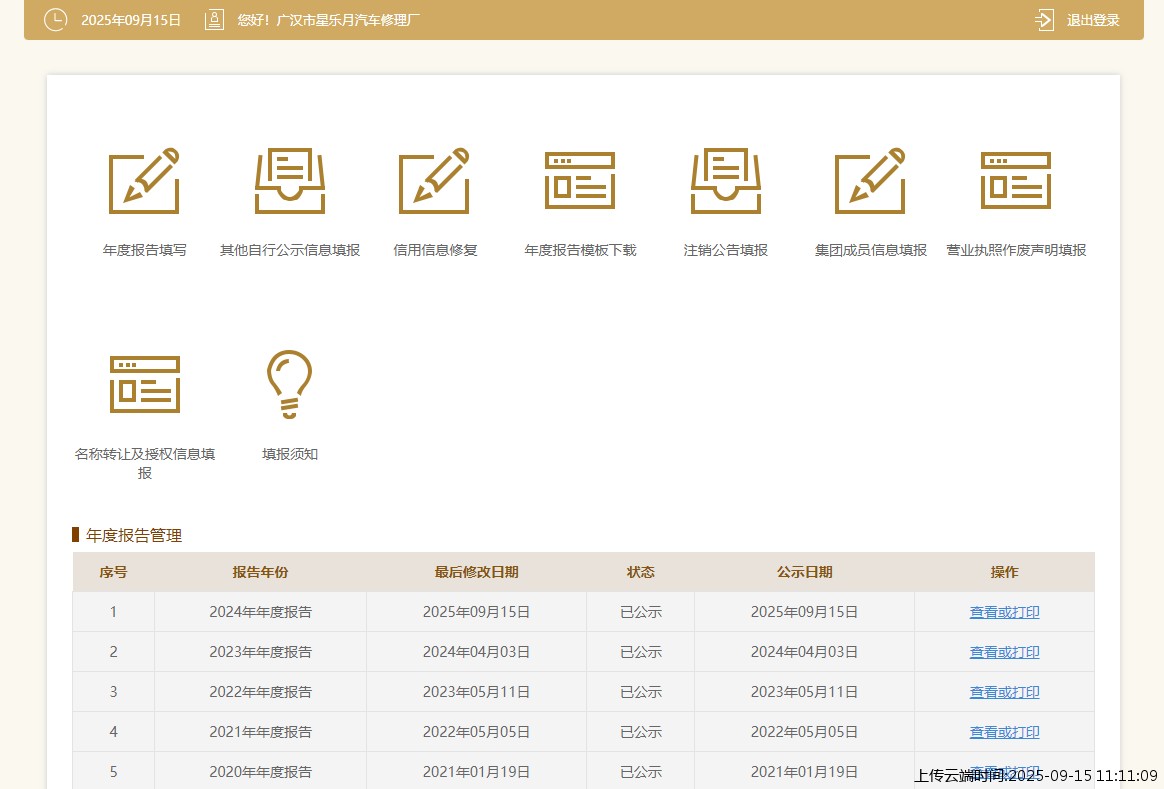Open the 年度报告填写 pencil icon

(144, 180)
